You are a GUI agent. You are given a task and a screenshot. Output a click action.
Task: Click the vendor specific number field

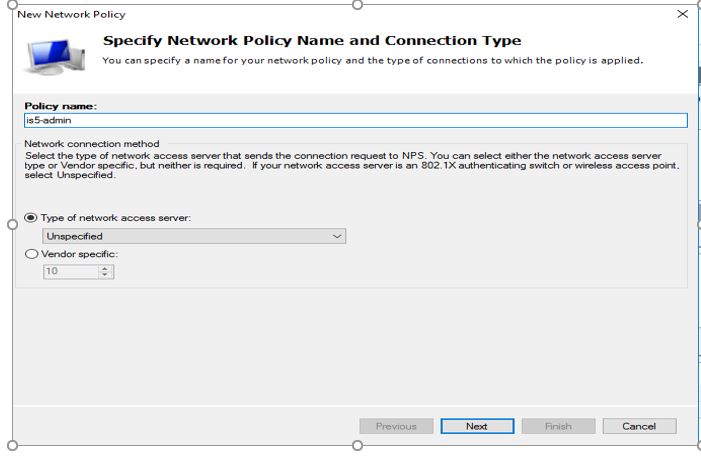tap(71, 271)
